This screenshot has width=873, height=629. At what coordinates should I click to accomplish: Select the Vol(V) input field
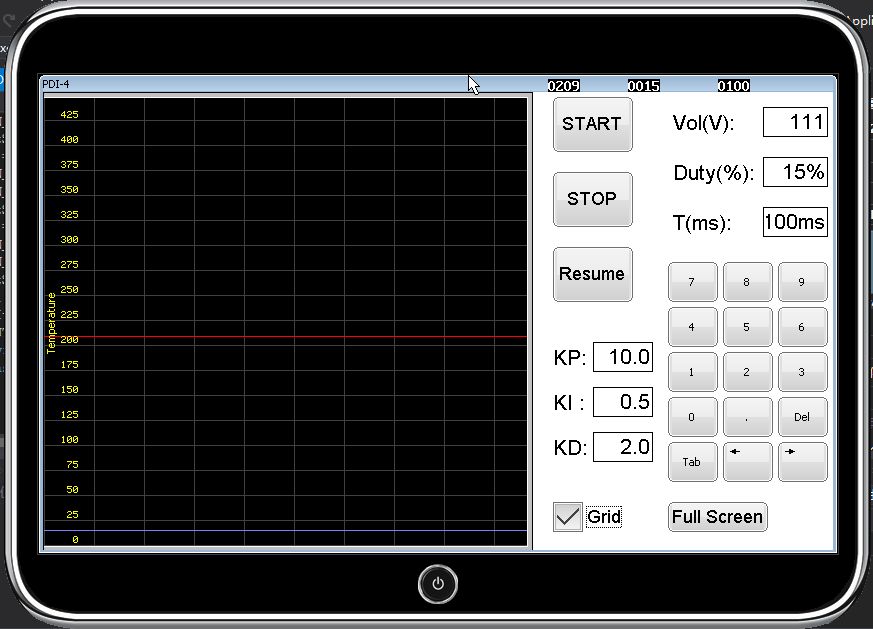(x=795, y=123)
